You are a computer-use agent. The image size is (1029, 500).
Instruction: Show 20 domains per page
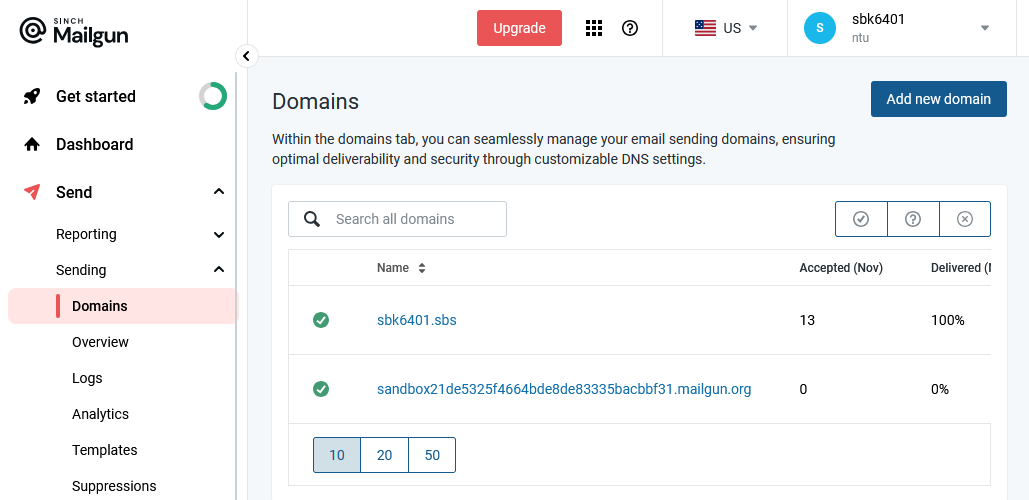(x=385, y=455)
